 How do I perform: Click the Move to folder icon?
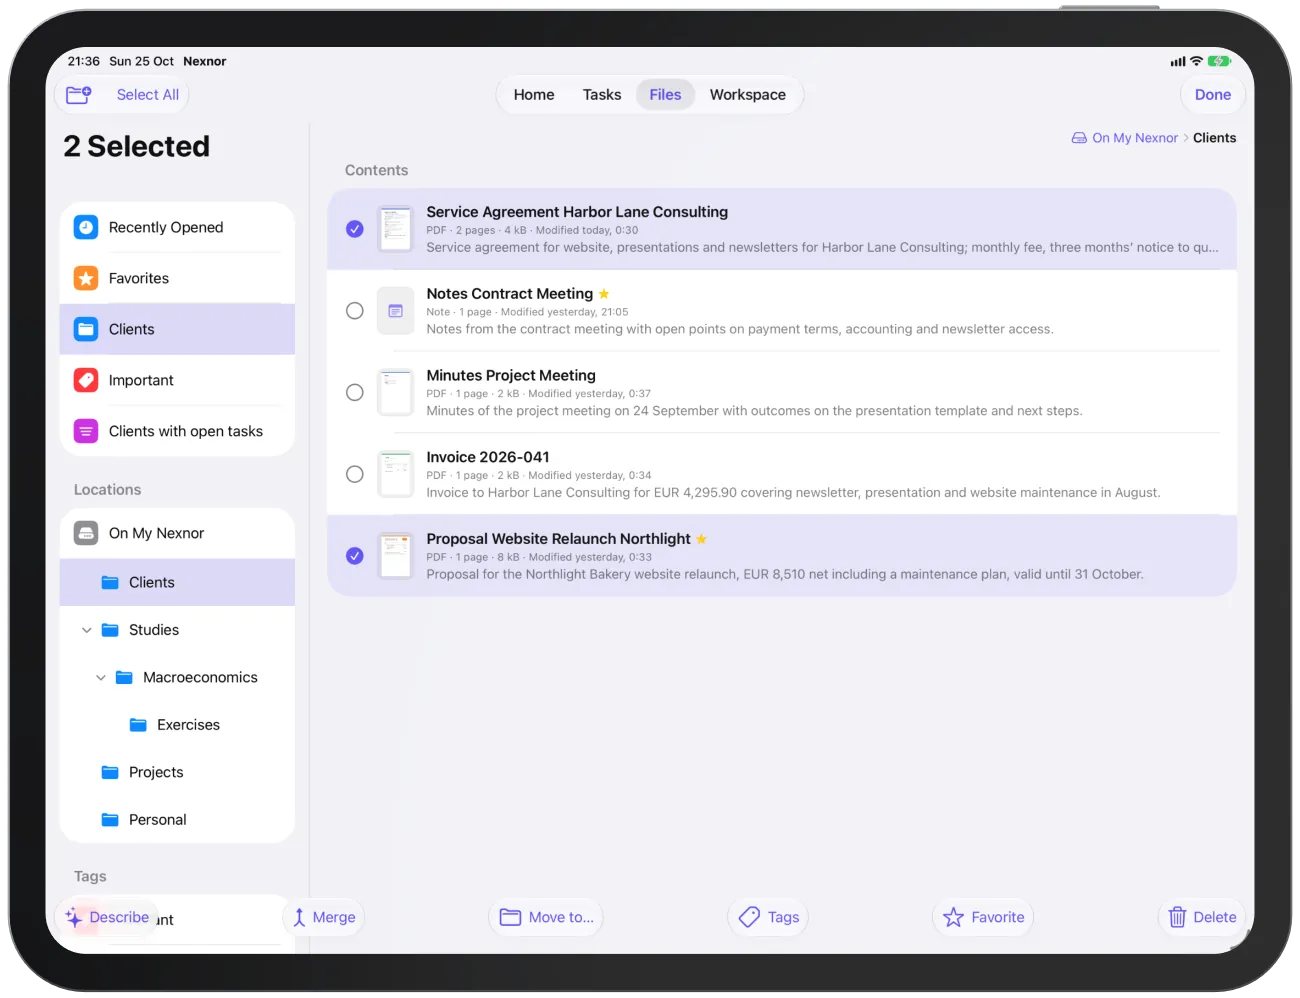pyautogui.click(x=510, y=917)
